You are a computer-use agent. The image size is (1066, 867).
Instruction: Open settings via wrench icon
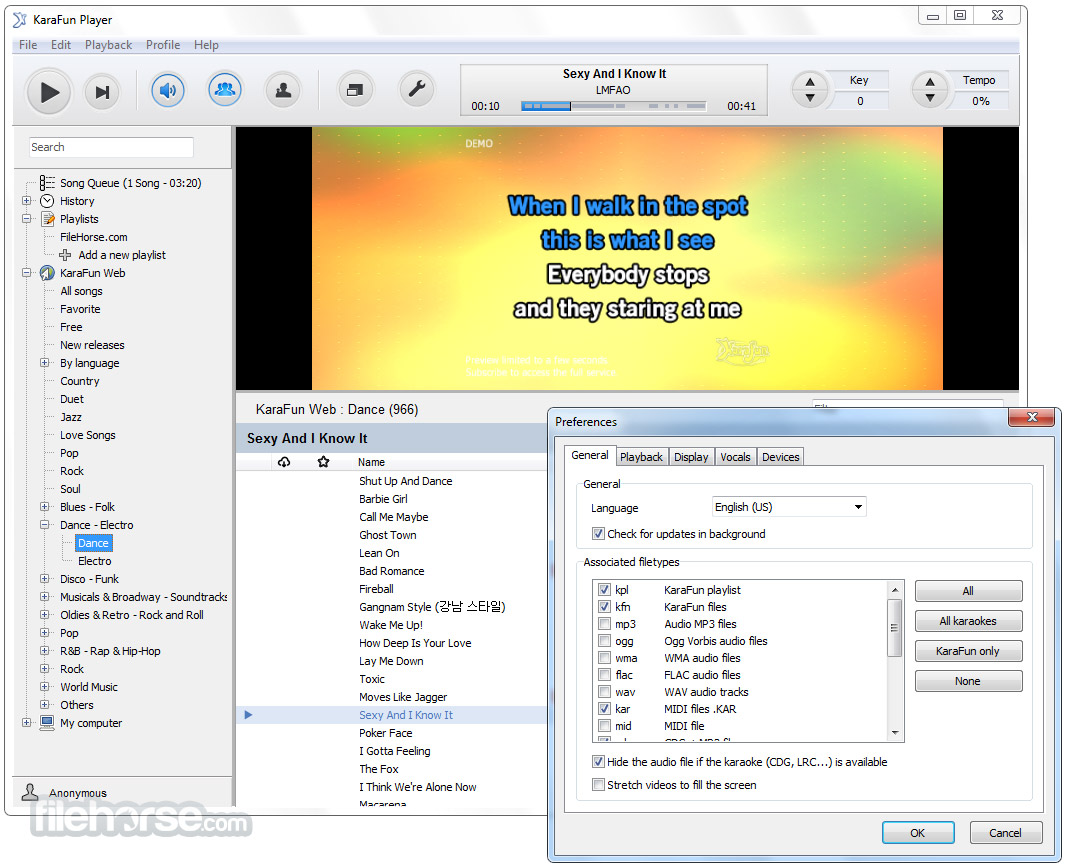click(416, 89)
